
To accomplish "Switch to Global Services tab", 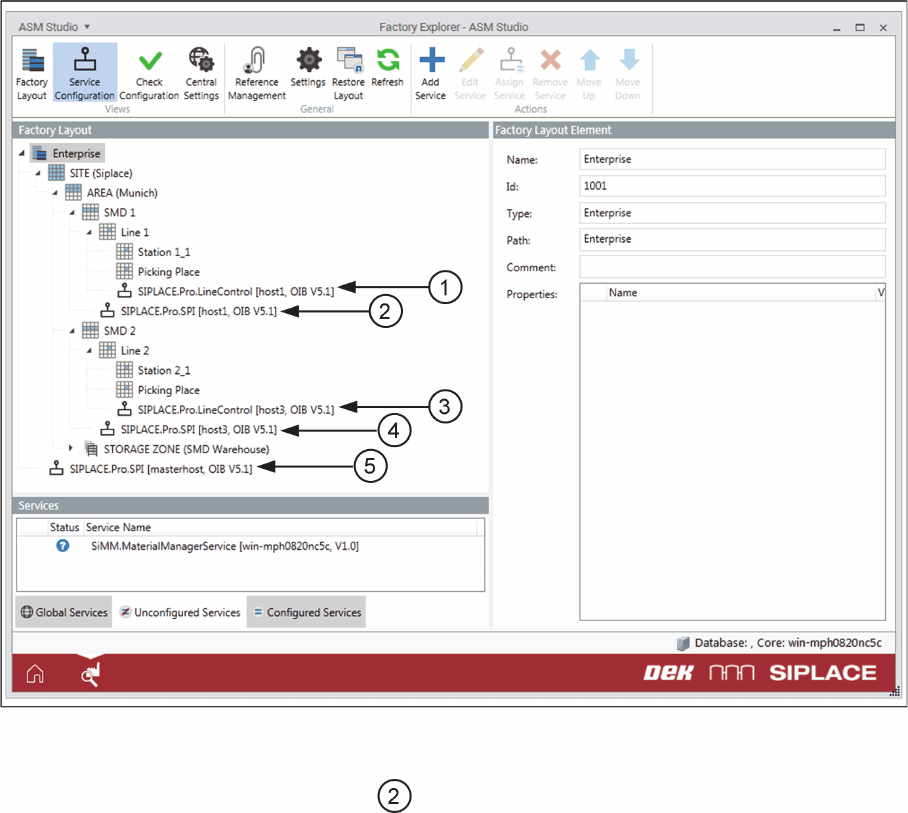I will tap(64, 612).
